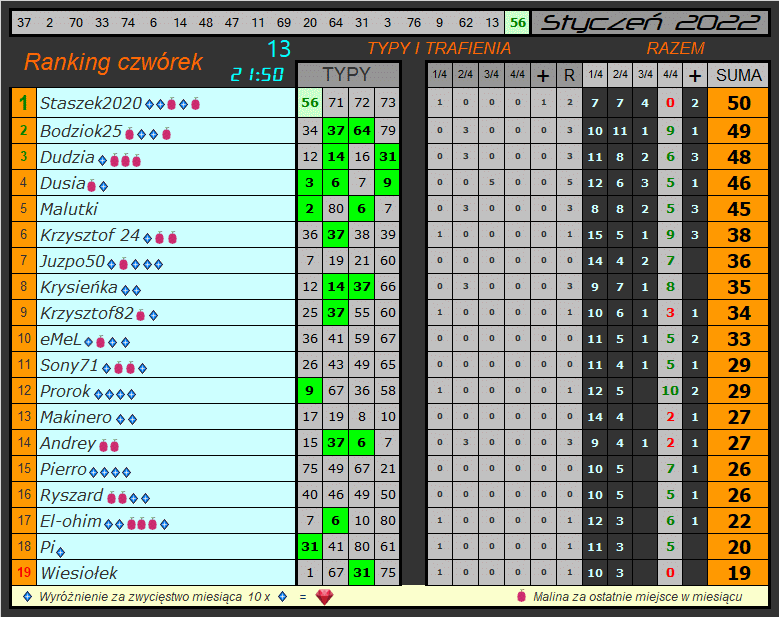Click highlighted 56 in the top number strip
This screenshot has width=779, height=617.
518,23
